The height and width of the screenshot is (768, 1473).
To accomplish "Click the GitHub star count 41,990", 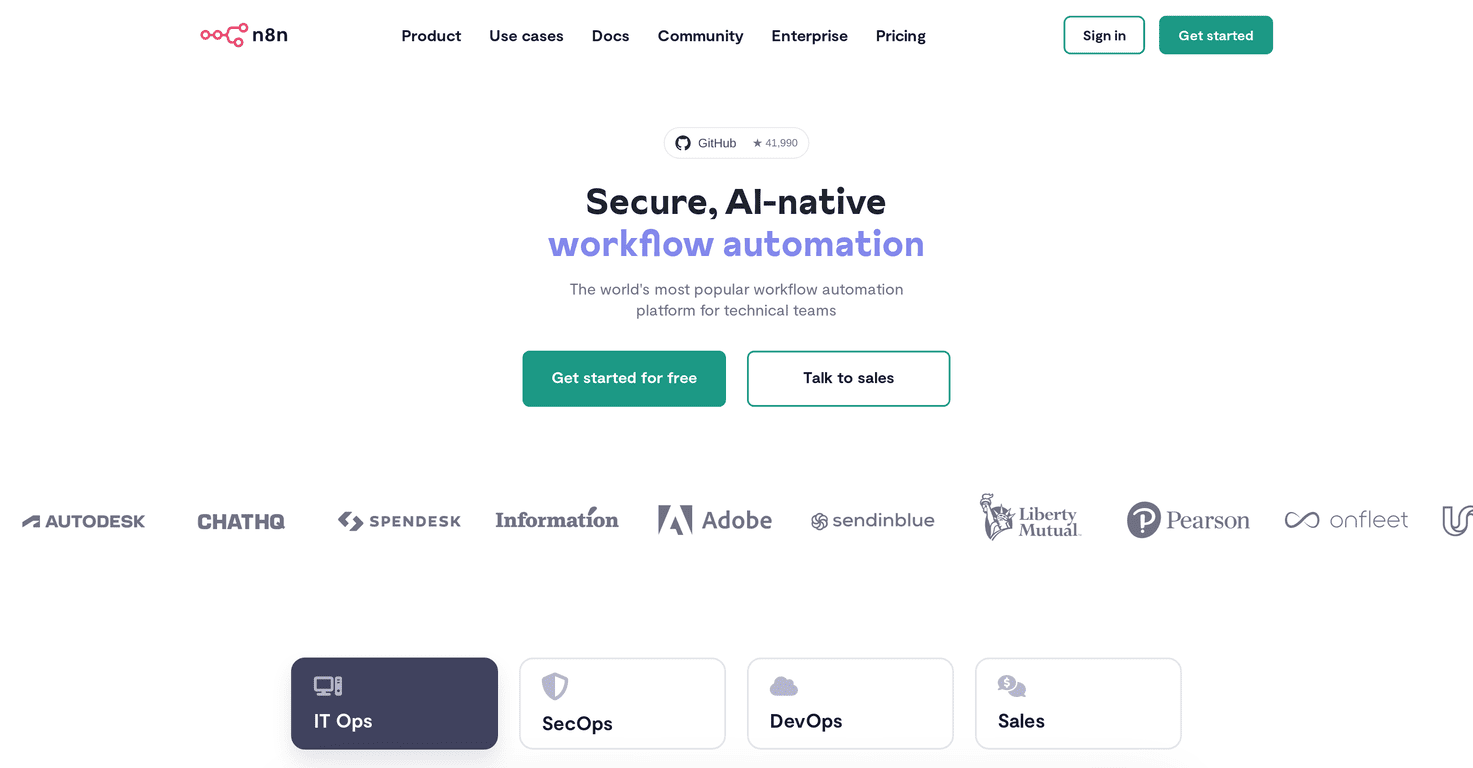I will click(x=775, y=143).
